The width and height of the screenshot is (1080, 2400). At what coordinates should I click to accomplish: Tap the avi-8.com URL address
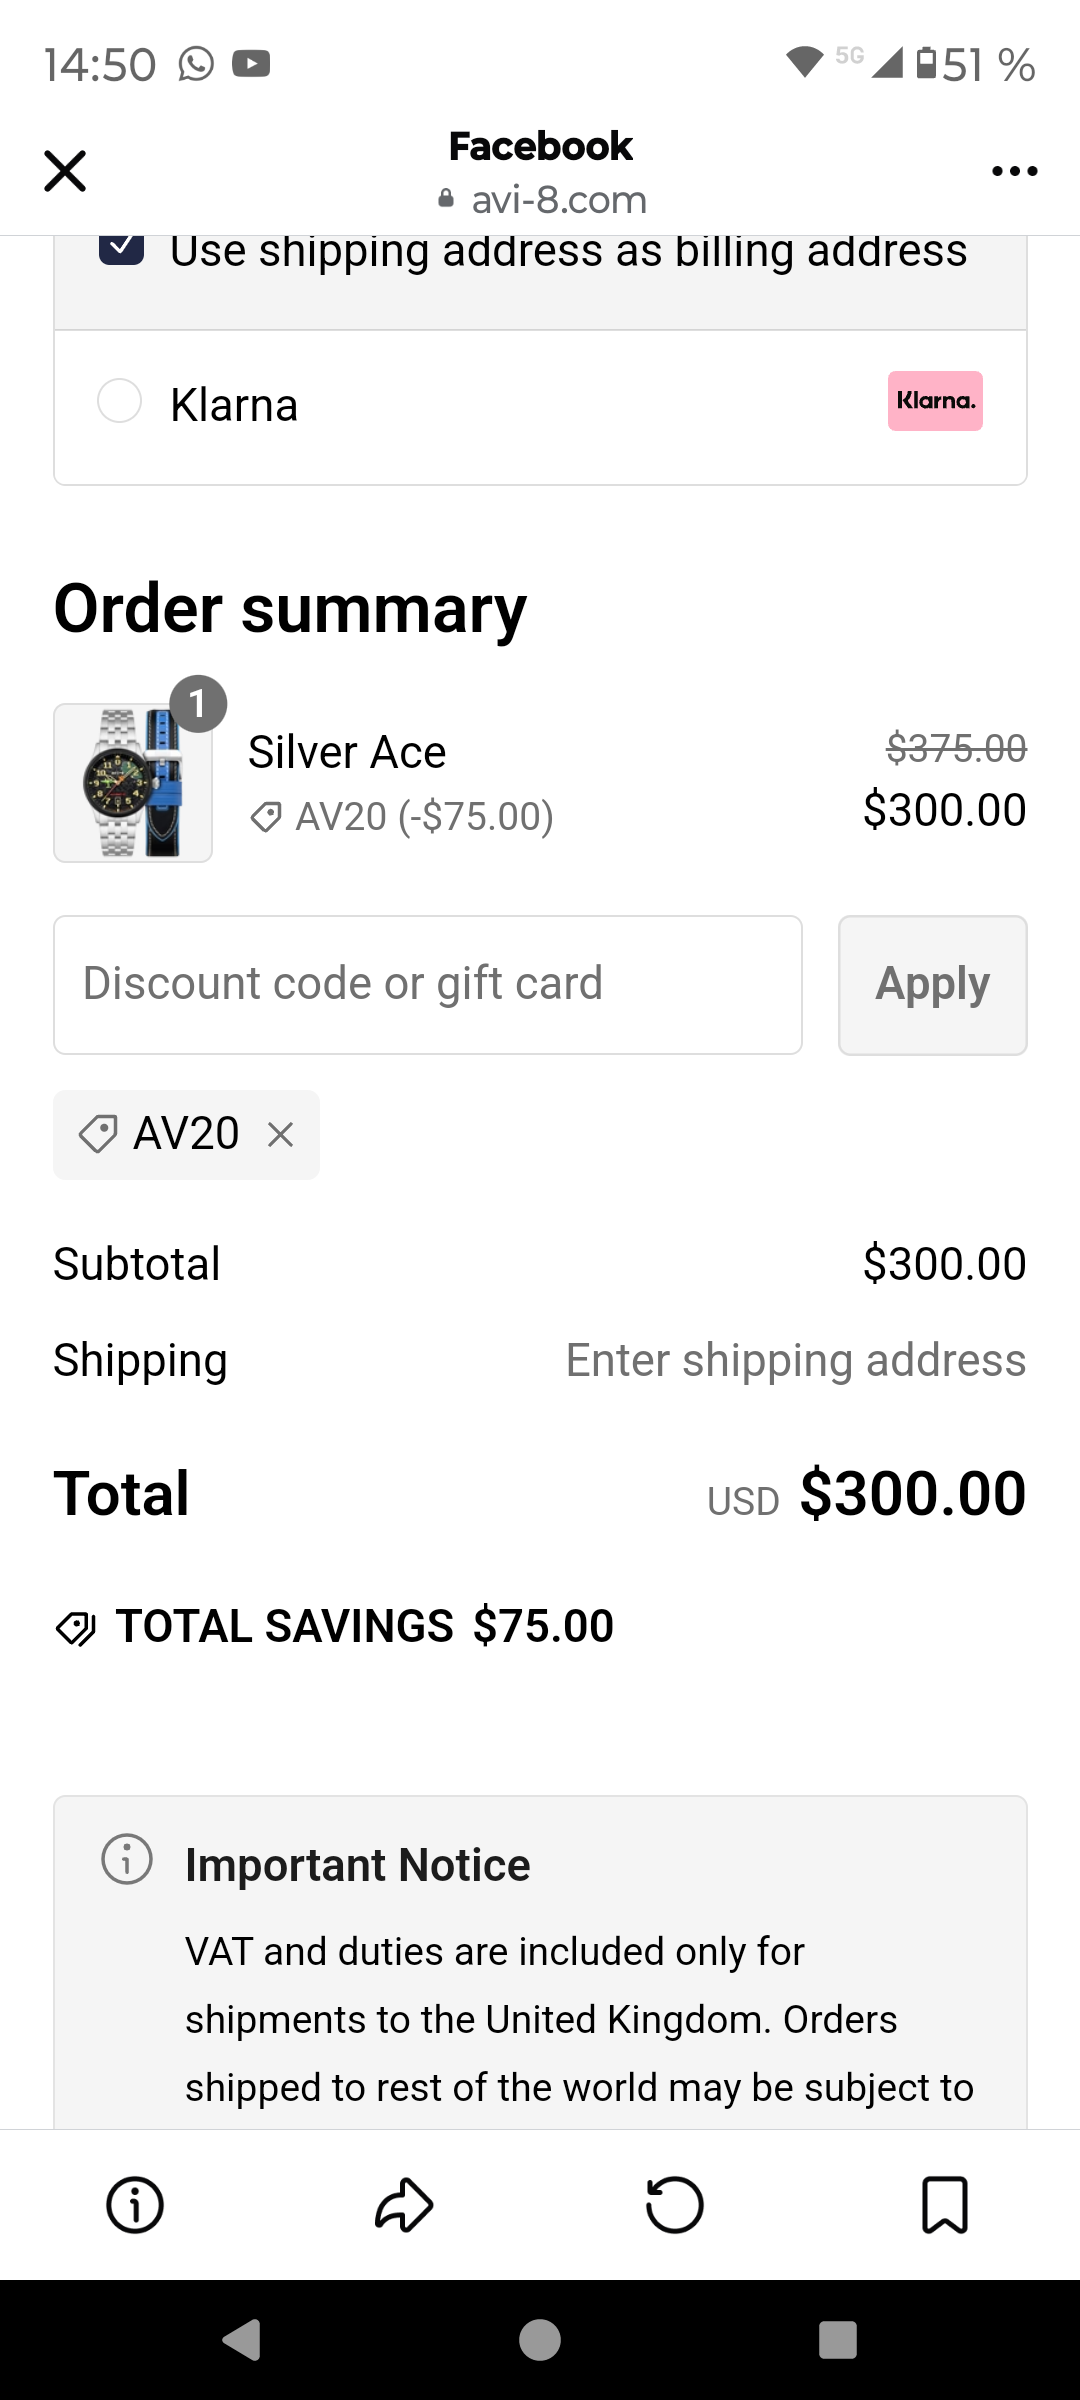point(558,200)
